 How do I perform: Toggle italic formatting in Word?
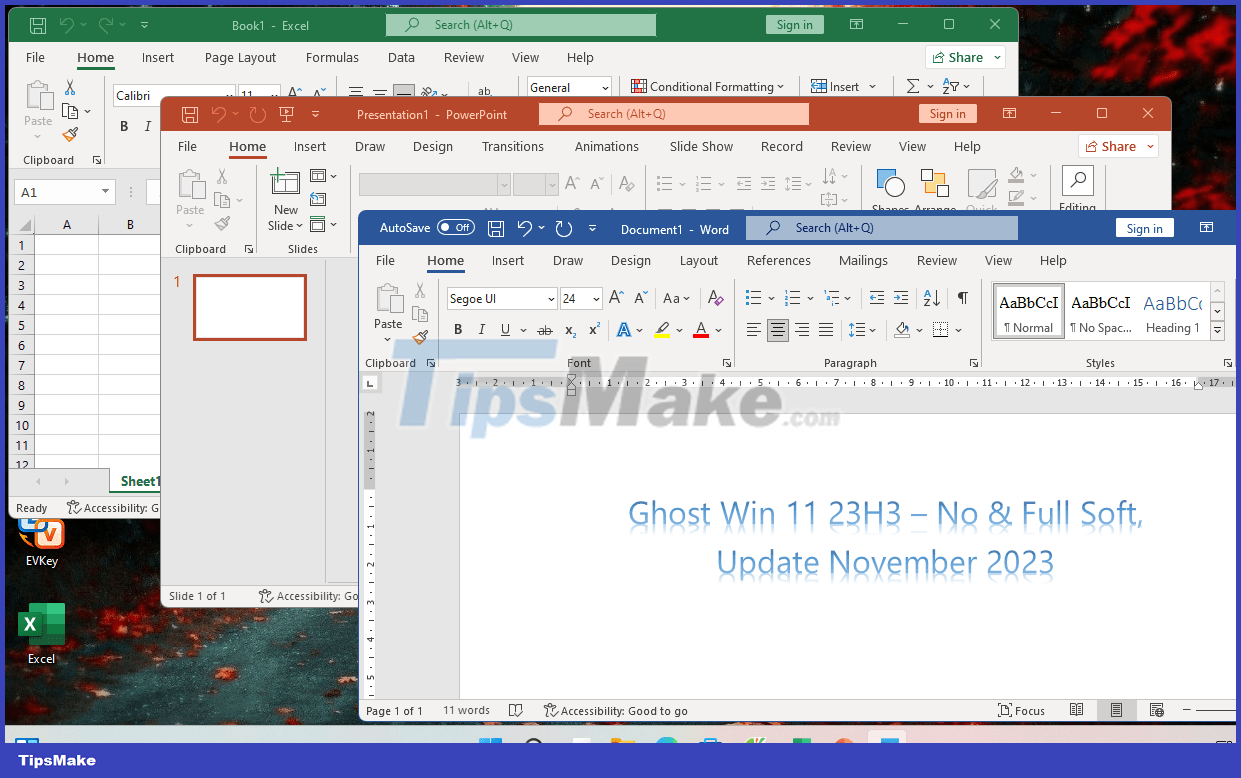tap(482, 329)
